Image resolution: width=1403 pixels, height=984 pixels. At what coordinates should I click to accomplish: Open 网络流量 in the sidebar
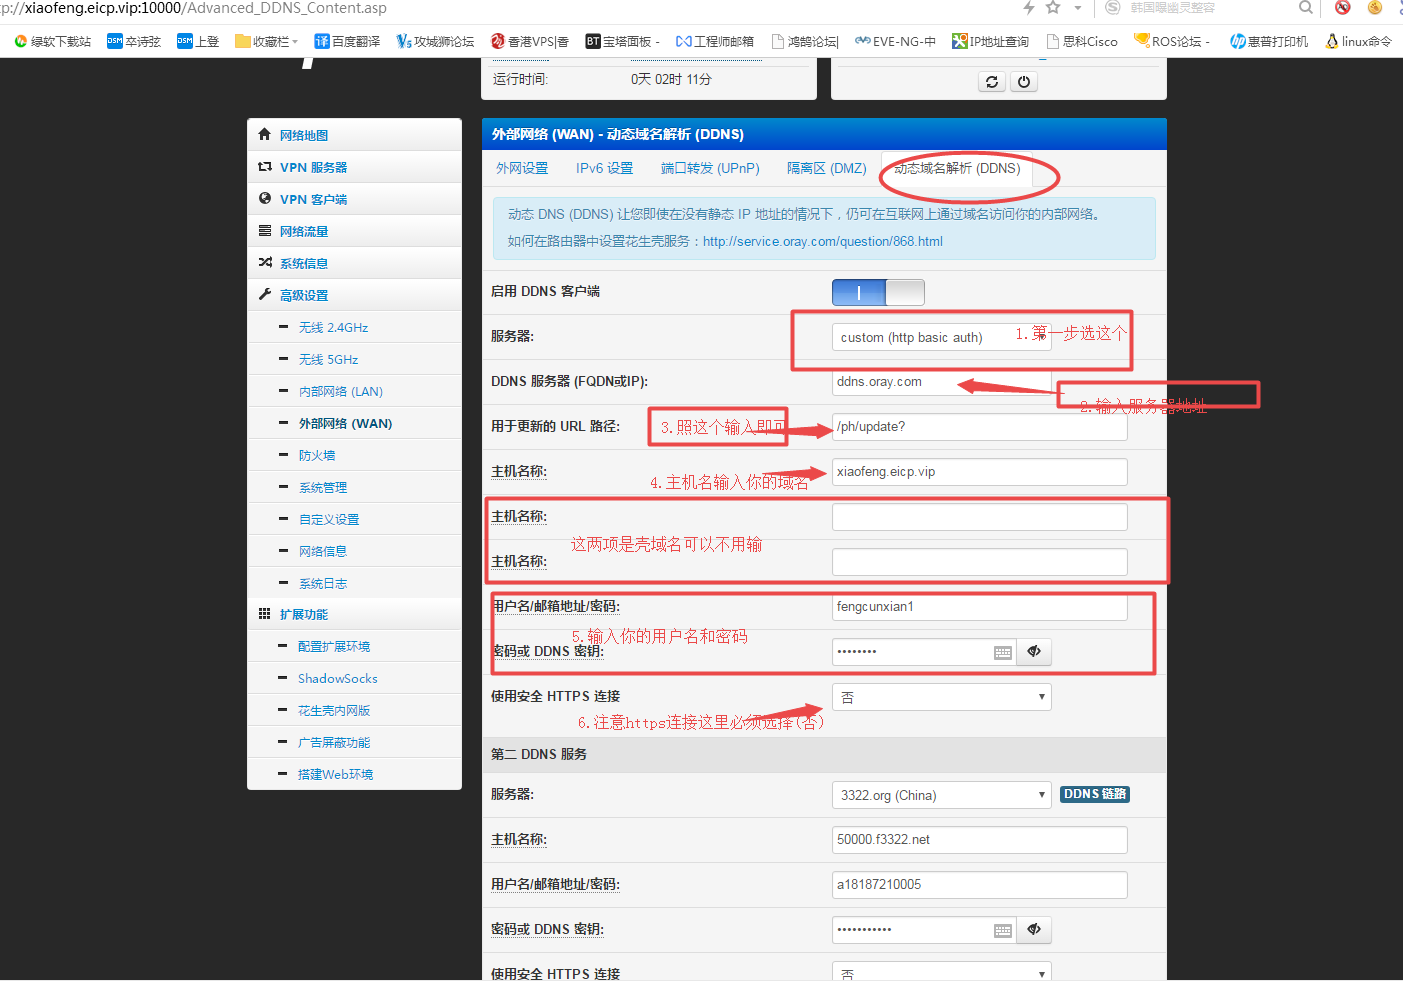tap(354, 231)
